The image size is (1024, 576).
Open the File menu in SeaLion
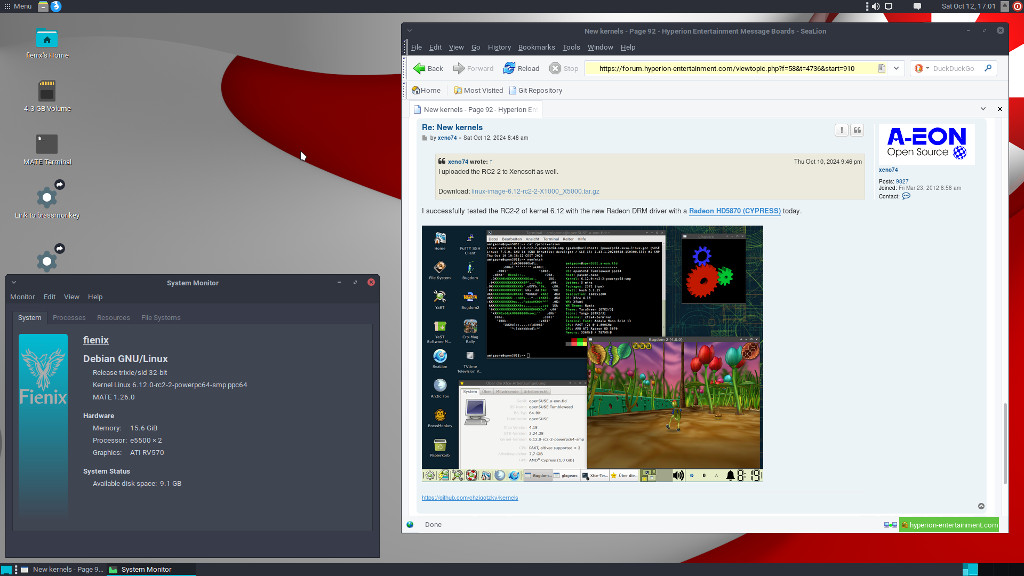point(416,47)
